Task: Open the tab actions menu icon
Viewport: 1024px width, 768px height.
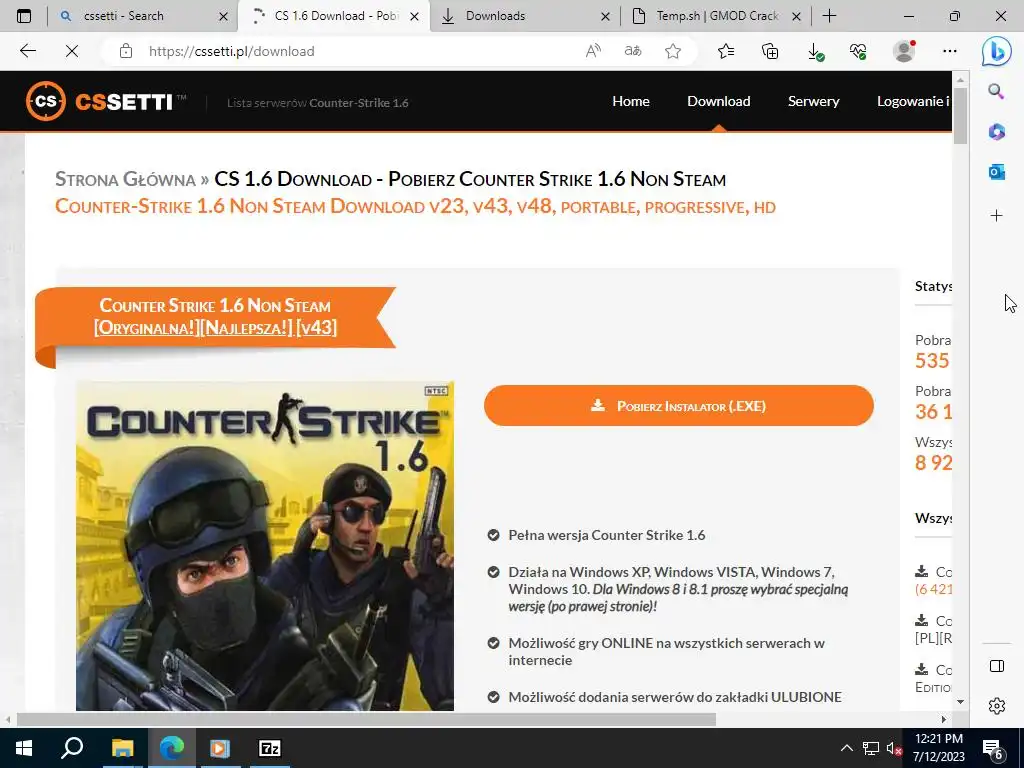Action: pos(24,16)
